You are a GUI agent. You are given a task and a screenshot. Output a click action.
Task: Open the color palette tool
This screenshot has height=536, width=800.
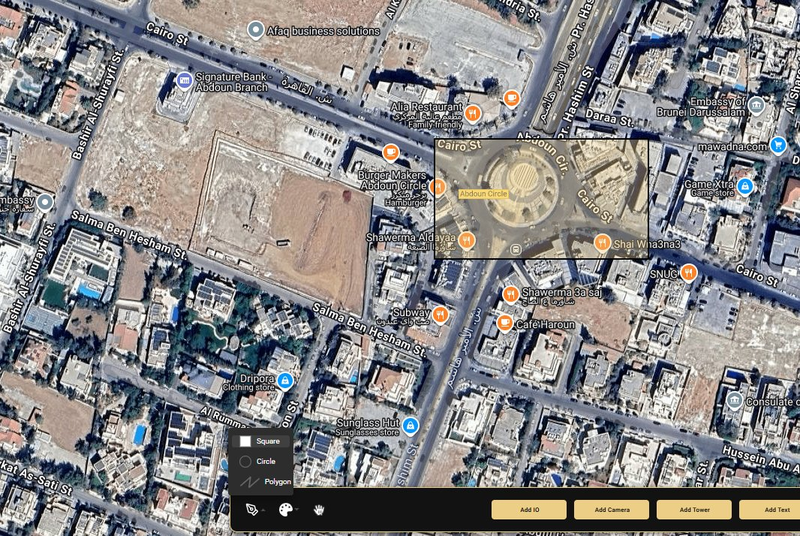pyautogui.click(x=285, y=509)
